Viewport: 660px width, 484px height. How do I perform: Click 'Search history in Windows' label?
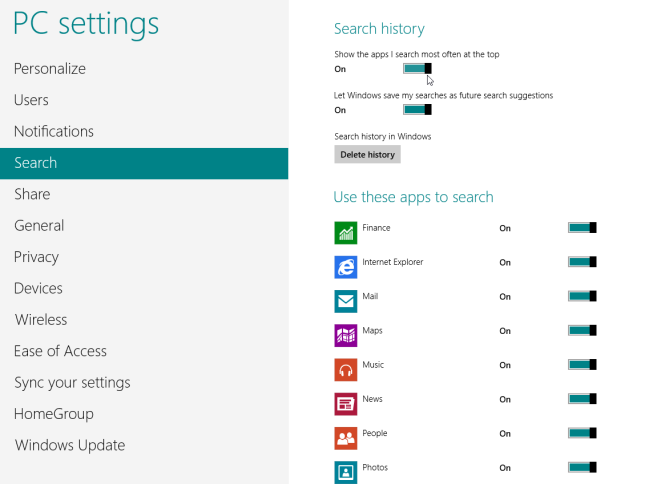tap(383, 136)
